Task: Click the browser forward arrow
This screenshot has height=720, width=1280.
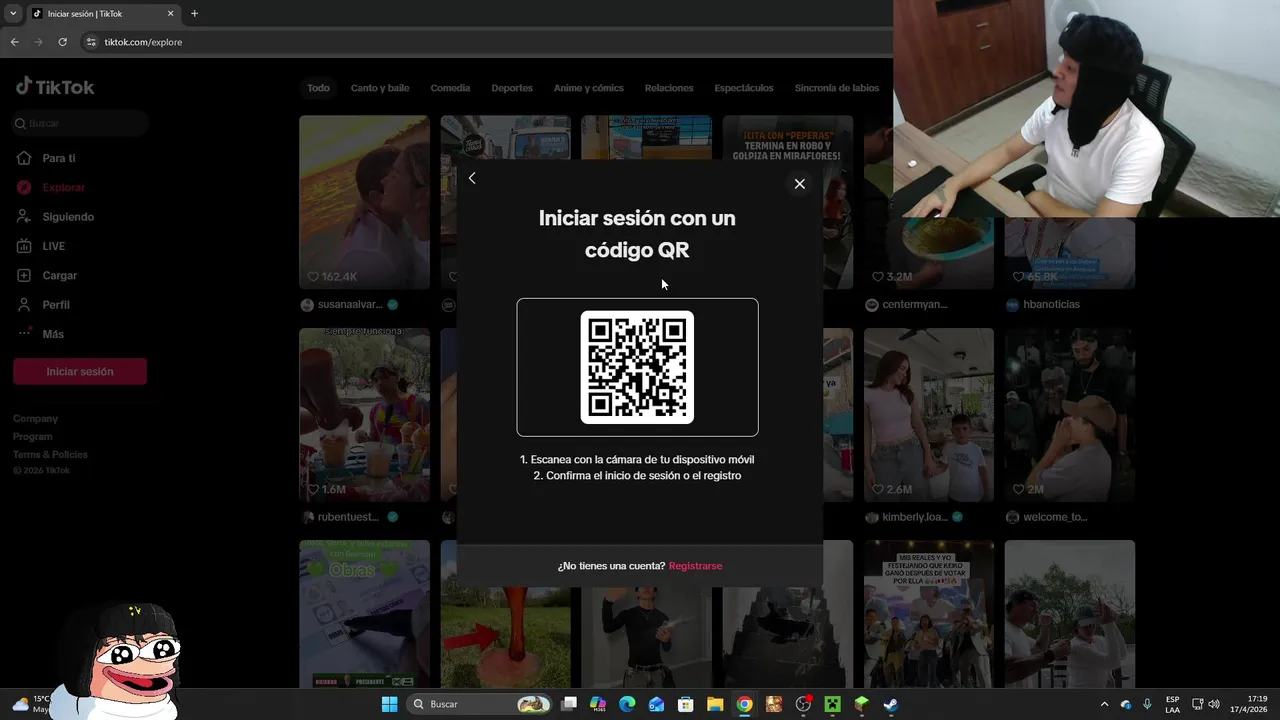Action: (39, 42)
